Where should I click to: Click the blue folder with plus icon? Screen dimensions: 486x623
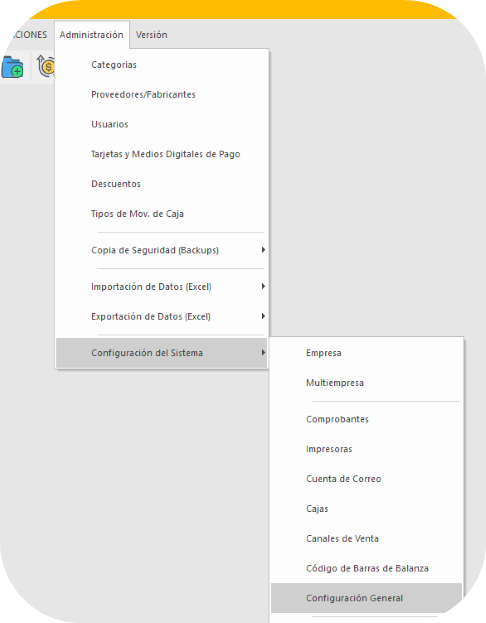pos(12,67)
